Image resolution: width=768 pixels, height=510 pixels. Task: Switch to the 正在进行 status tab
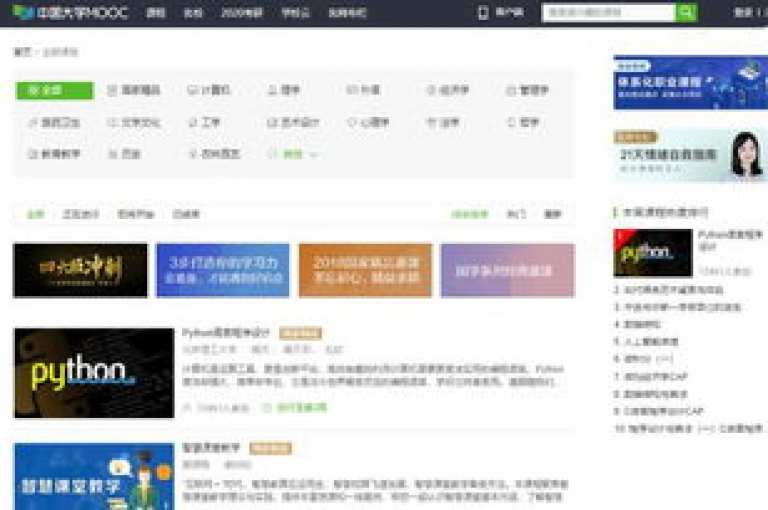(x=81, y=214)
